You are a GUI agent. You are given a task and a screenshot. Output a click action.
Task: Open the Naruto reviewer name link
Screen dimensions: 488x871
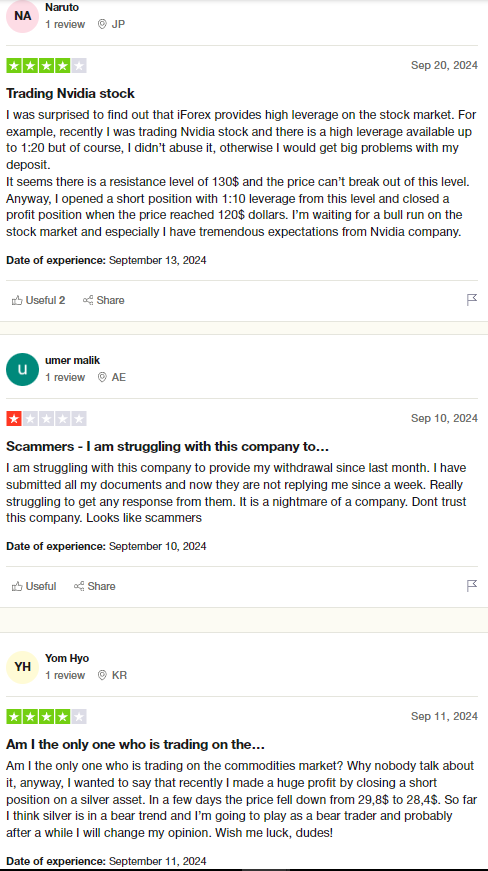[x=62, y=8]
